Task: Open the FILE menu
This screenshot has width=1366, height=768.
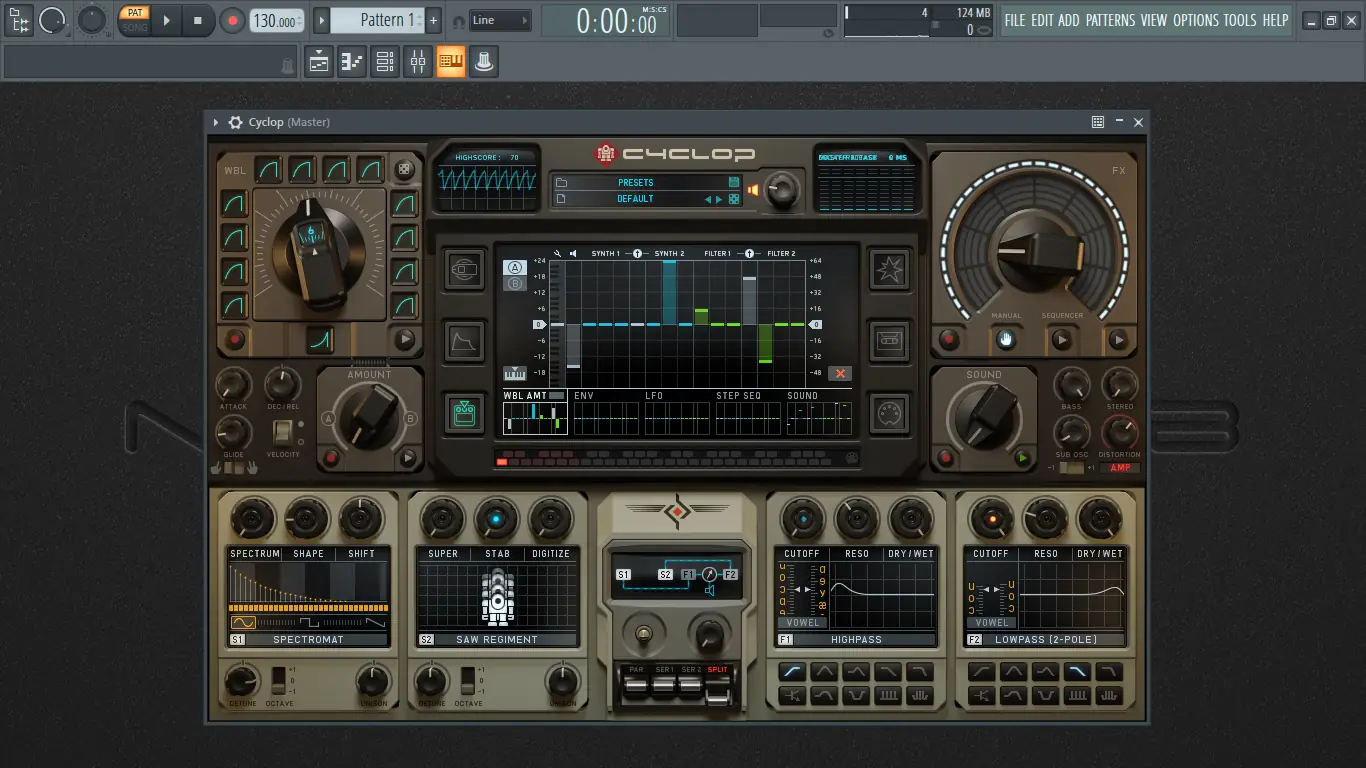Action: [1015, 20]
